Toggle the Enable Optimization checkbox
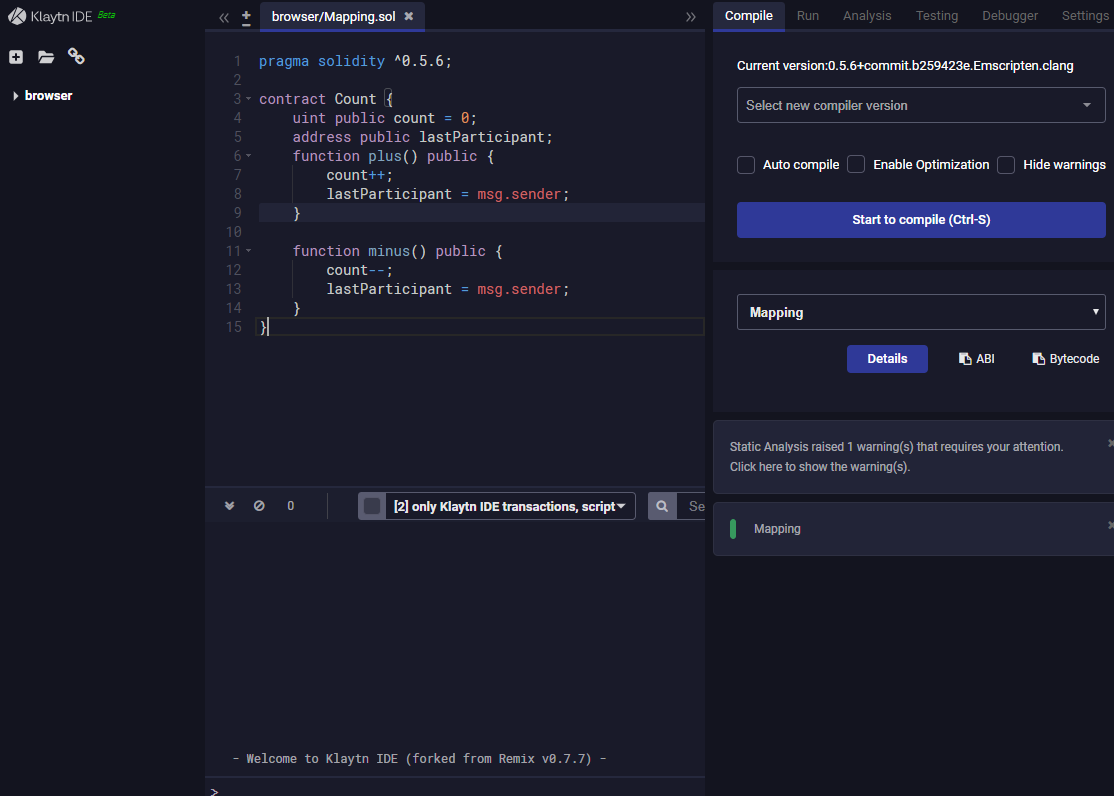 click(x=856, y=165)
